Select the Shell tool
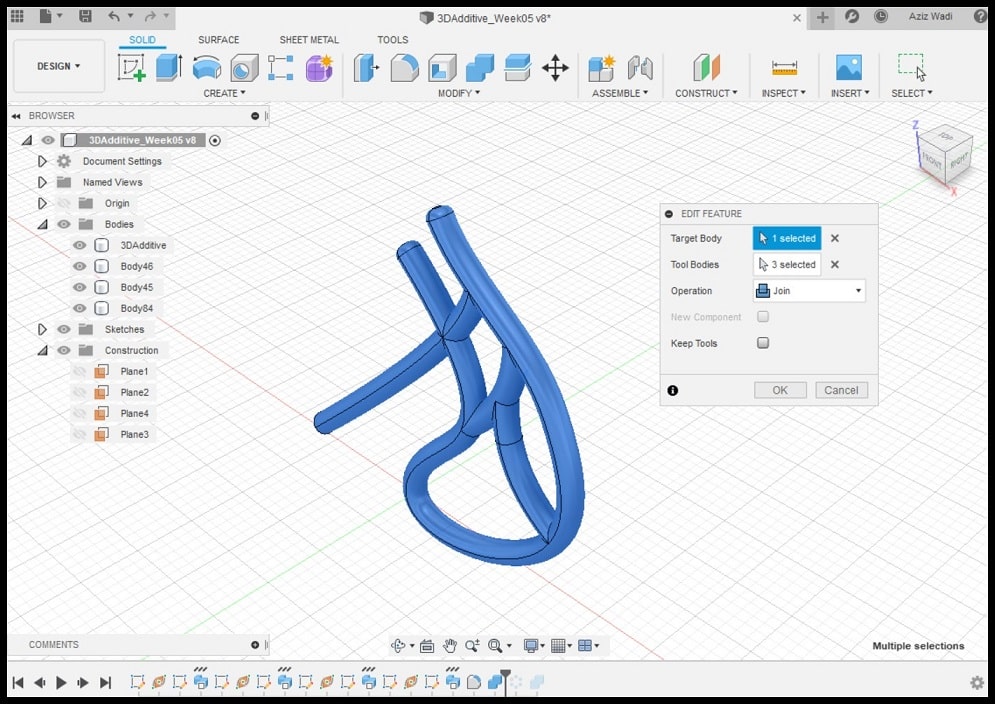The width and height of the screenshot is (995, 704). click(x=442, y=67)
